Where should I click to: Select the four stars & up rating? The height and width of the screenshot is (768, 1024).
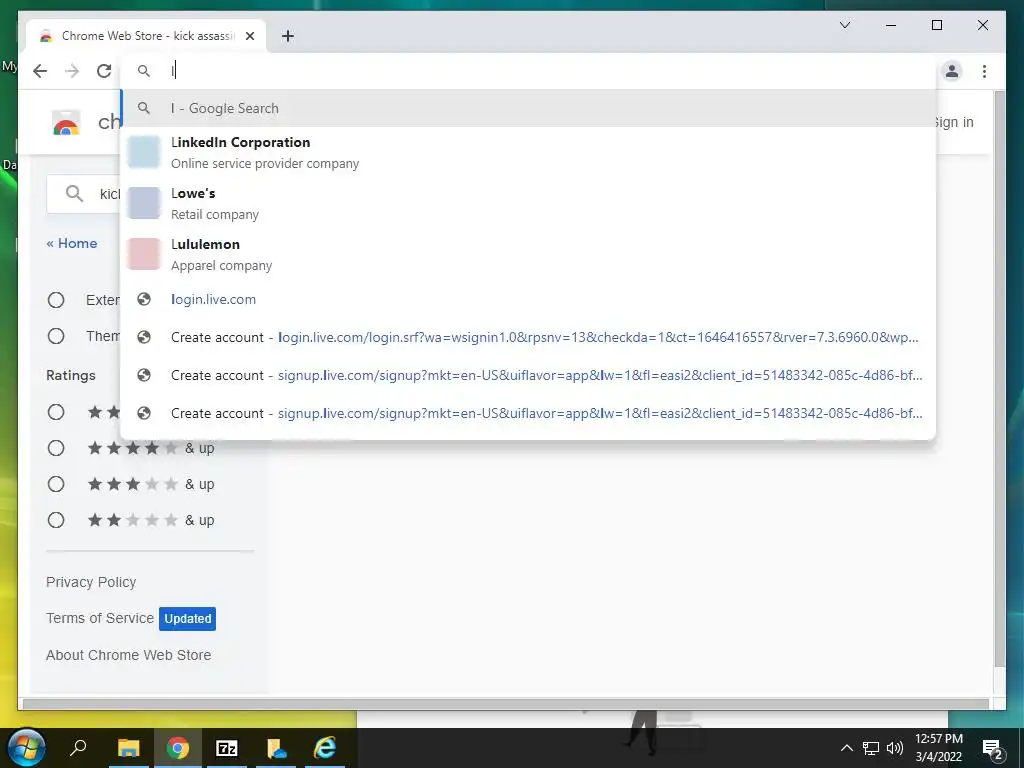(56, 448)
